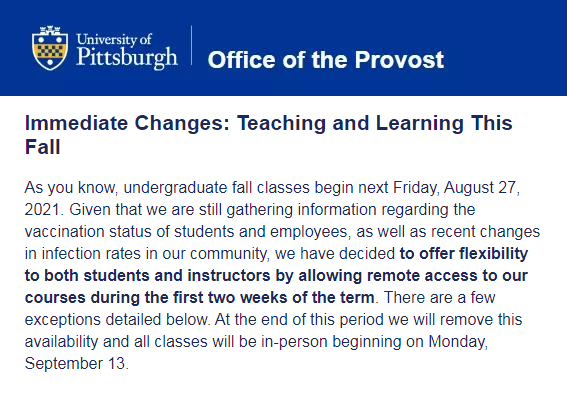Image resolution: width=567 pixels, height=400 pixels.
Task: Click 'exceptions detailed below' text
Action: click(x=116, y=320)
